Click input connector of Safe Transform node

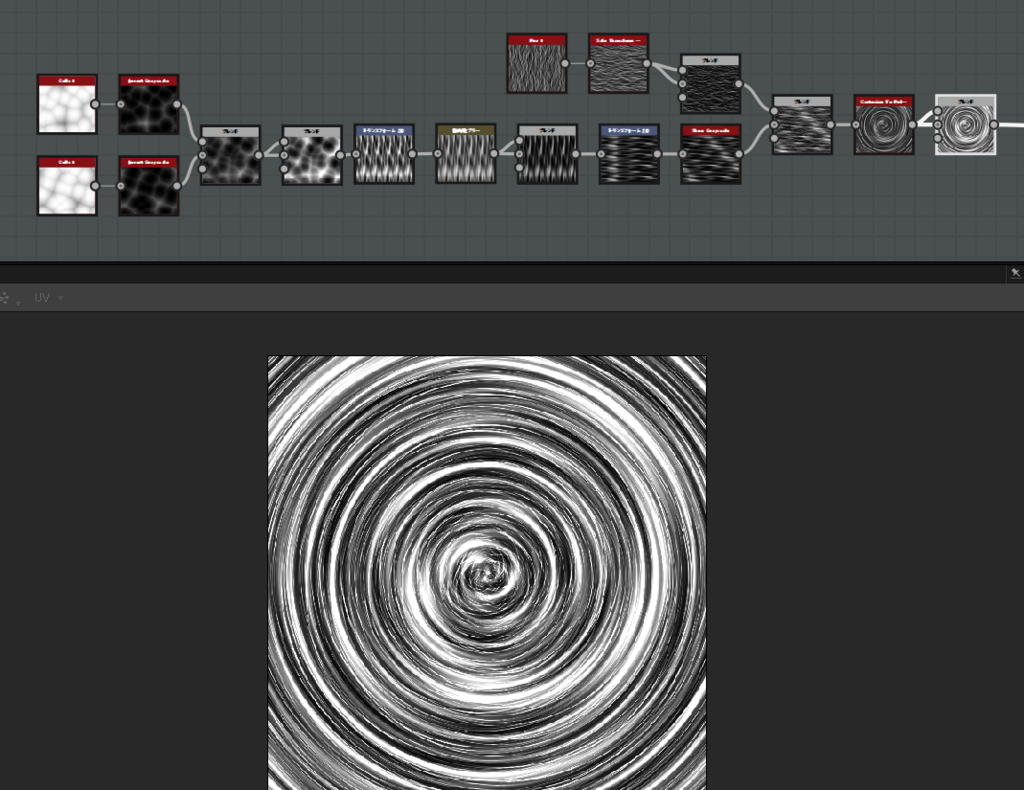pyautogui.click(x=590, y=63)
